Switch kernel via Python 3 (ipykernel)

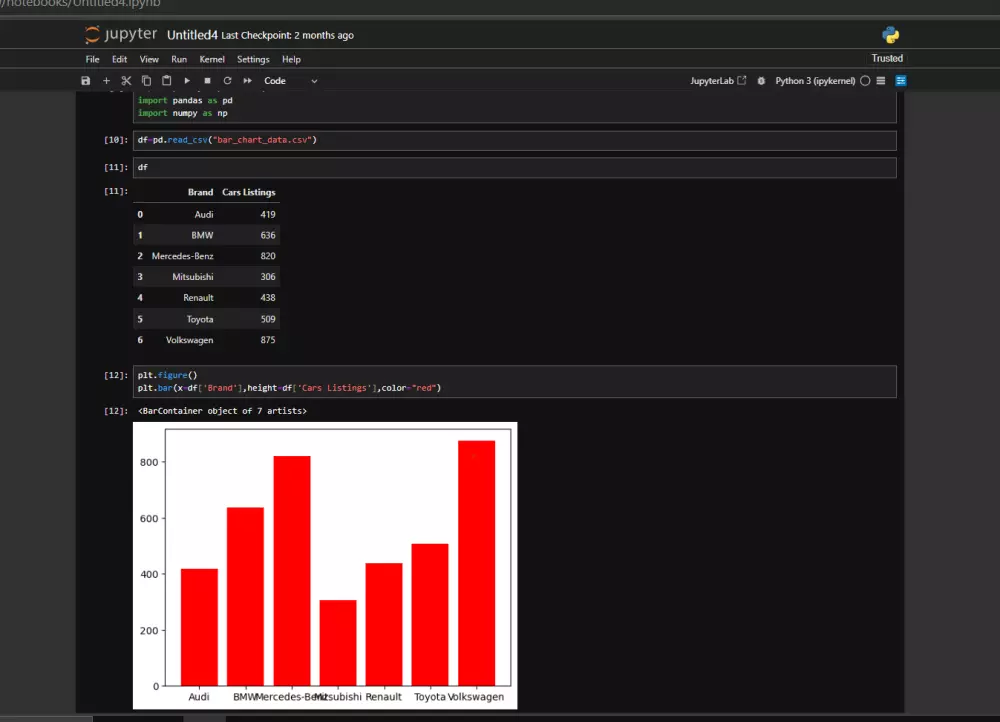815,81
